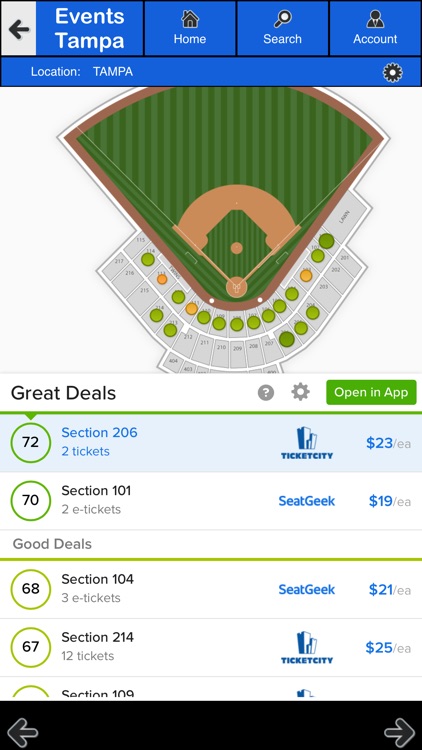This screenshot has width=422, height=750.
Task: Choose the SeatGeek link for Section 104
Action: pos(307,589)
